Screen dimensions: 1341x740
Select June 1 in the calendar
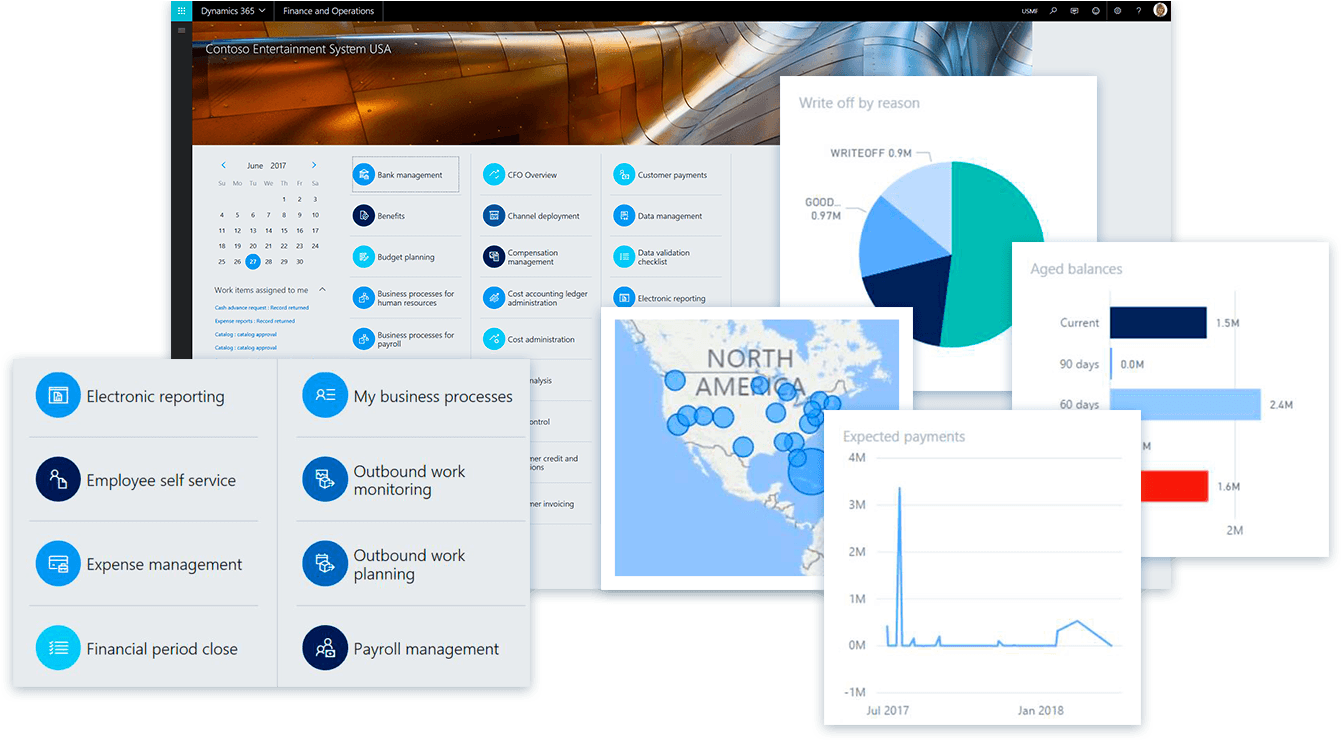(x=284, y=199)
